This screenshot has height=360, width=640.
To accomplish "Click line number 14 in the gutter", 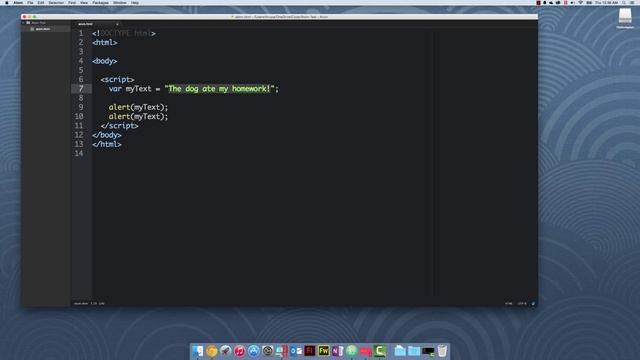I will [x=79, y=153].
